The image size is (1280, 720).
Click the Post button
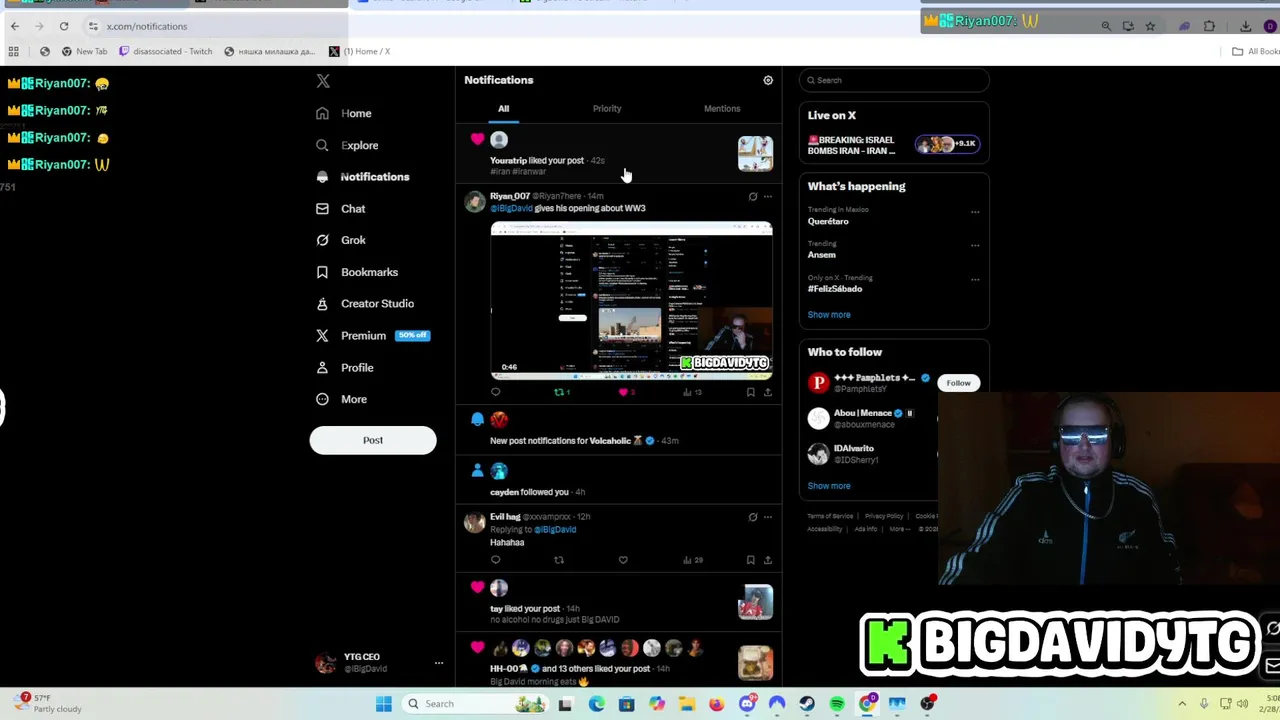pyautogui.click(x=373, y=440)
